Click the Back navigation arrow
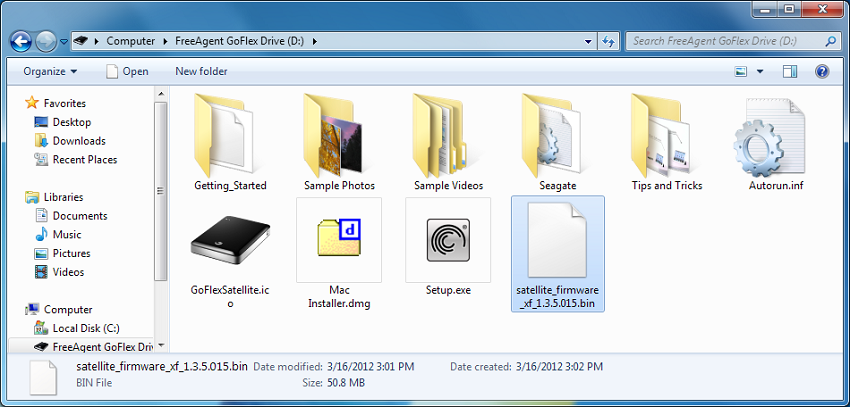 point(21,41)
